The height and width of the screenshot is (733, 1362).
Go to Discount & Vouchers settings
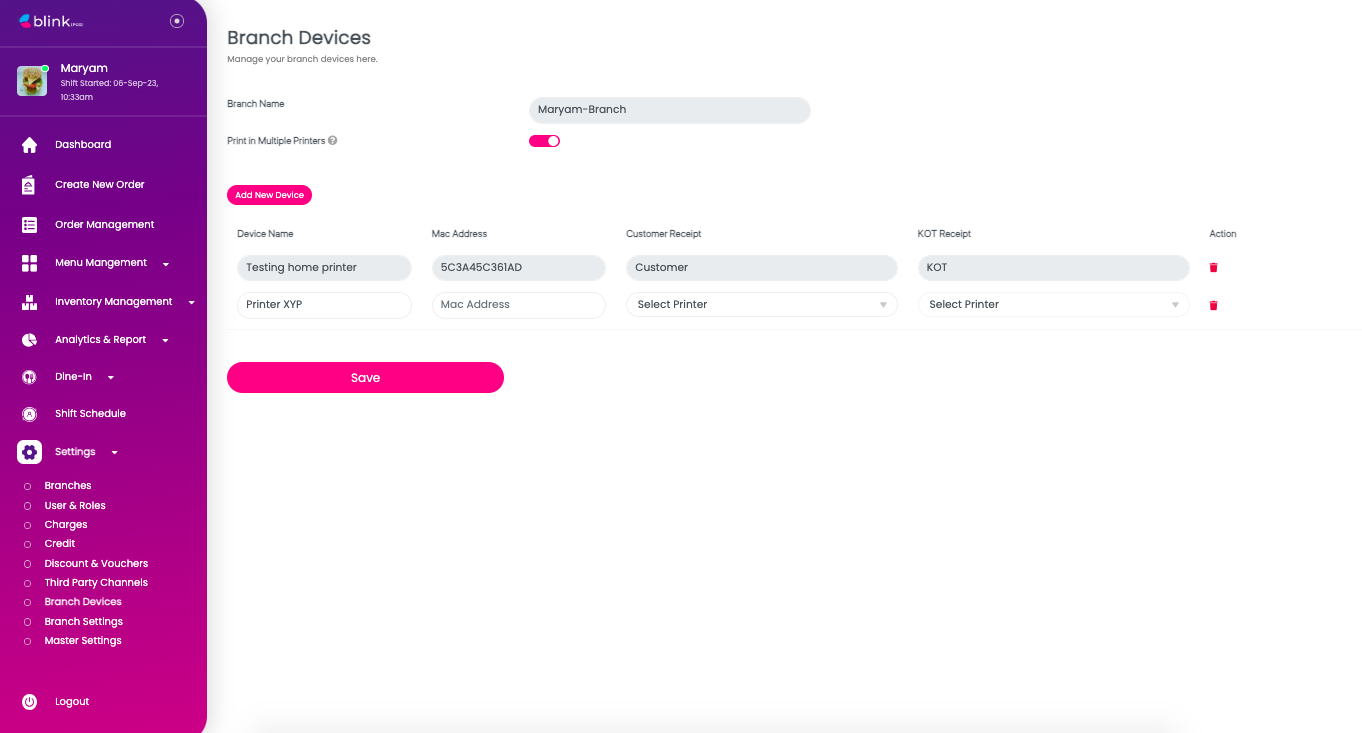pos(96,564)
